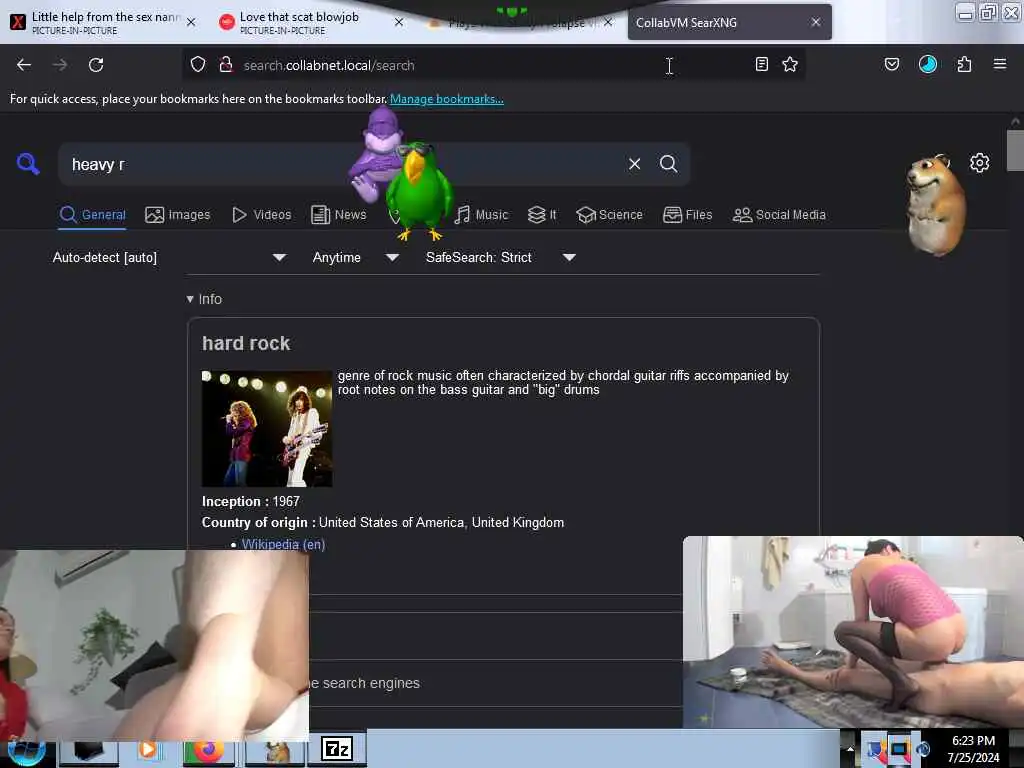1024x768 pixels.
Task: Open the SafeSearch Strict dropdown
Action: coord(501,257)
